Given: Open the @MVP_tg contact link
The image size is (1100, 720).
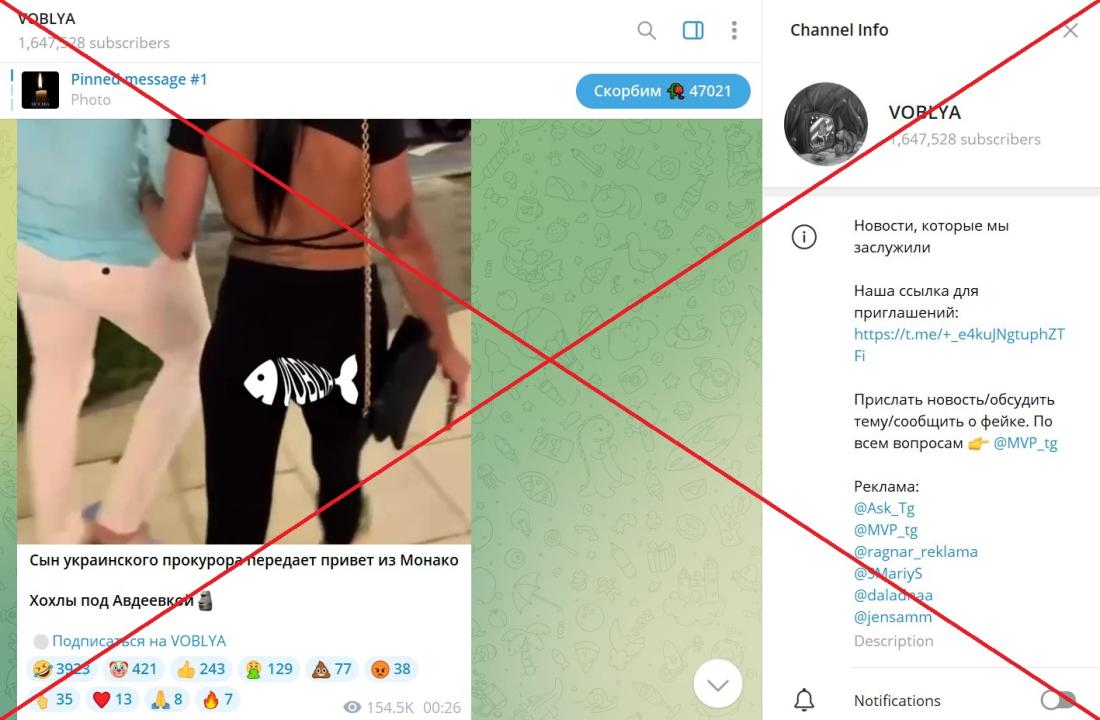Looking at the screenshot, I should tap(1025, 443).
